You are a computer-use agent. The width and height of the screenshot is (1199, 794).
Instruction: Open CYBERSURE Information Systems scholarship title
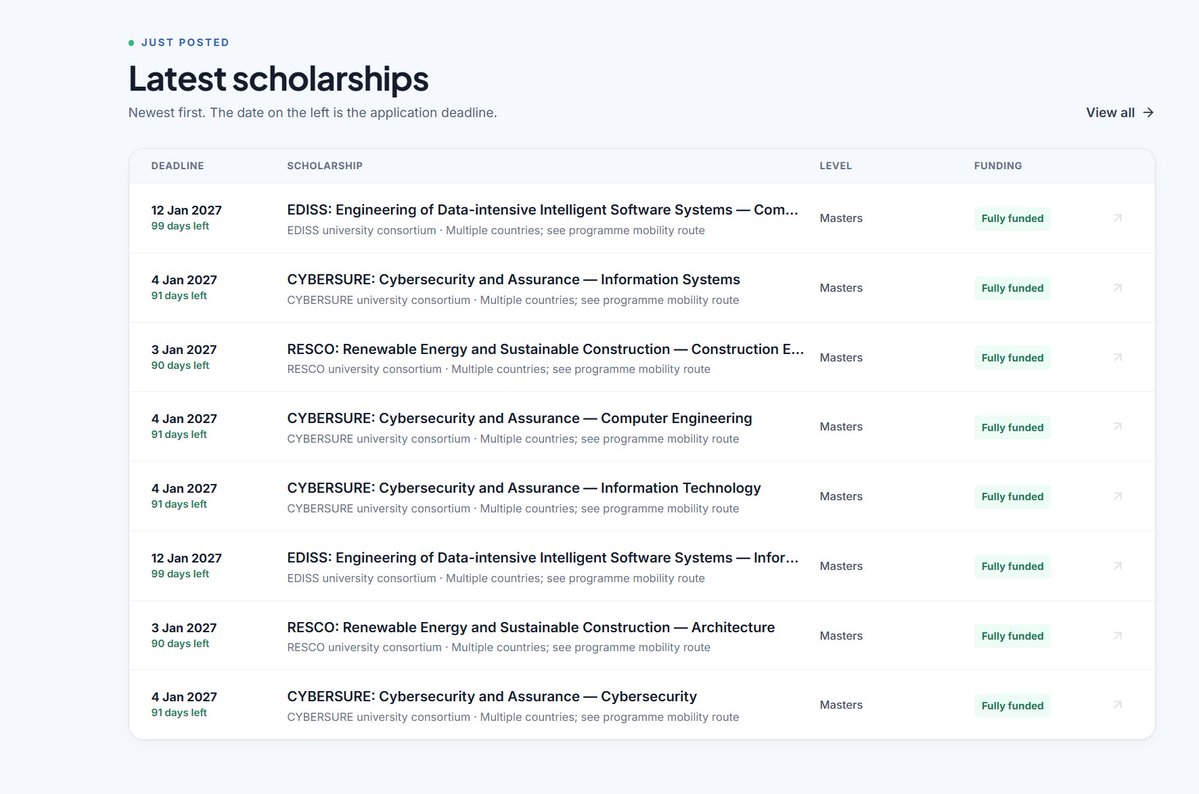tap(513, 279)
